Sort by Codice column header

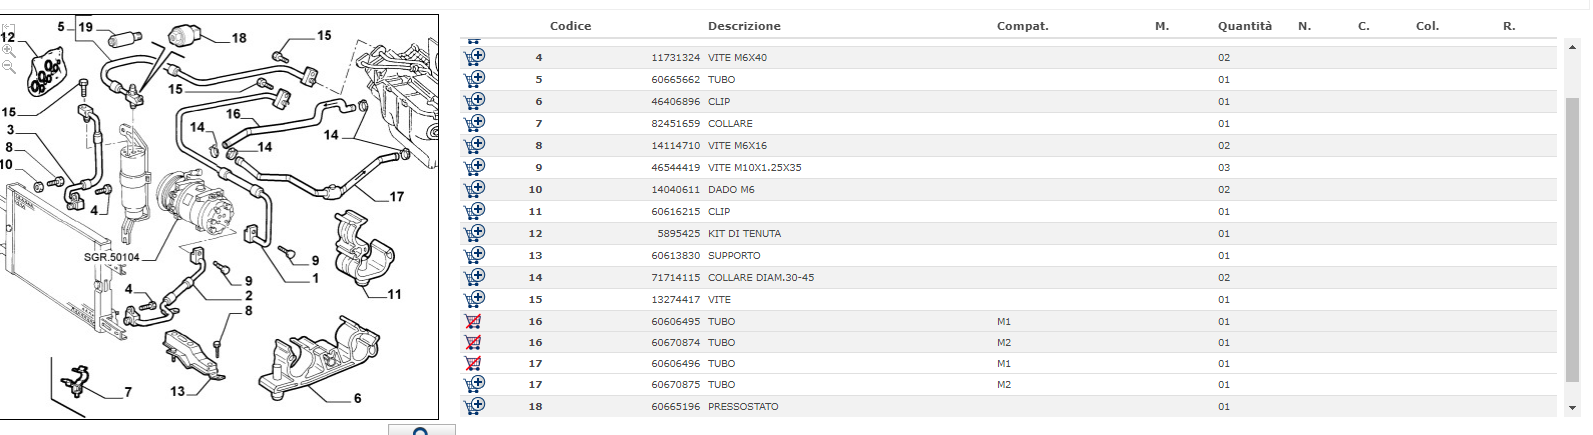coord(570,26)
